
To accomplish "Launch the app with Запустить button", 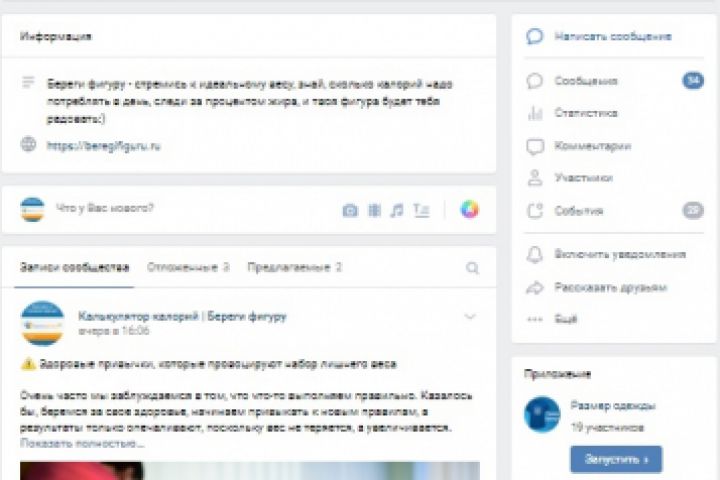I will [616, 459].
